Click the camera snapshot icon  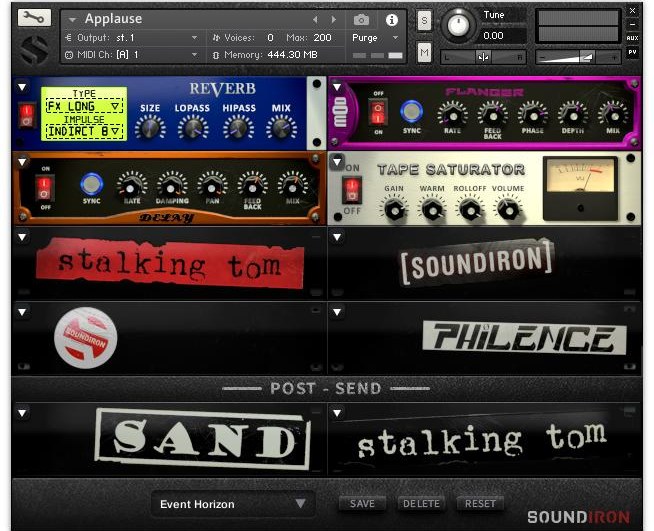361,20
